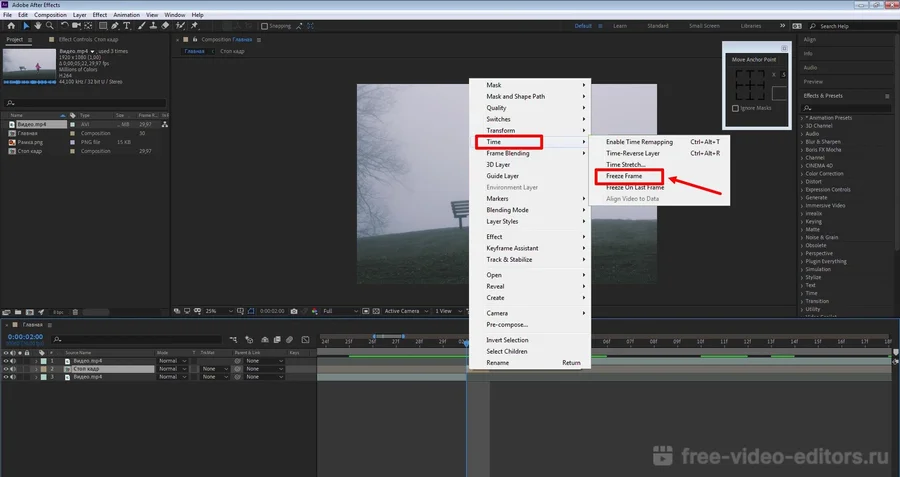
Task: Toggle the Snapping checkbox
Action: point(264,26)
